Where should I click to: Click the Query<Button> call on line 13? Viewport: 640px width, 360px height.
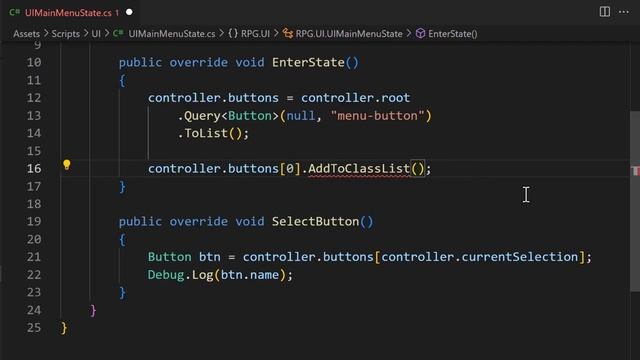228,116
